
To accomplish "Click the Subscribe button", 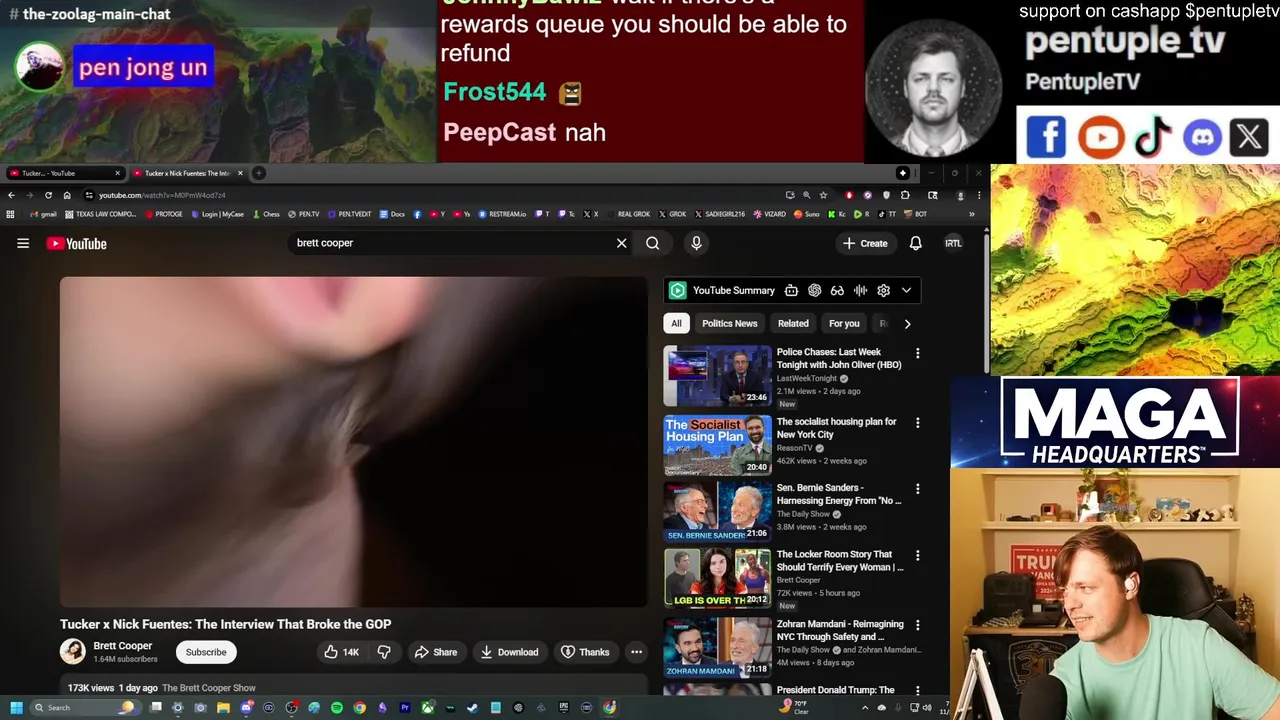I will 206,652.
